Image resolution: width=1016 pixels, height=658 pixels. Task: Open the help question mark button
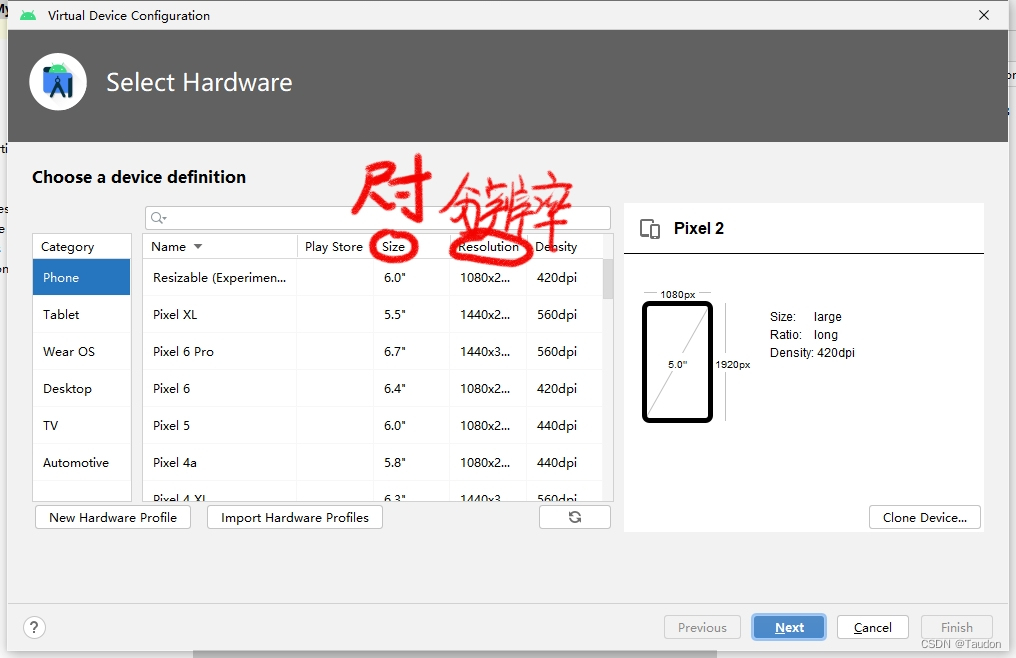(x=34, y=627)
